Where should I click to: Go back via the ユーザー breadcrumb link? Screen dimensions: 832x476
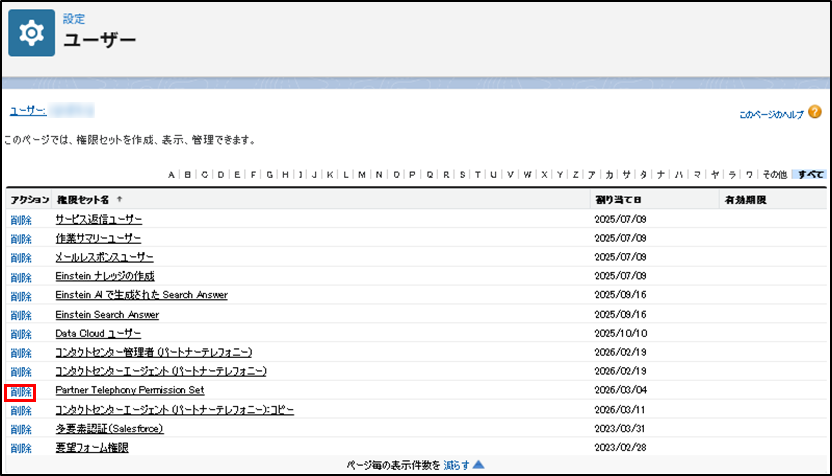[x=28, y=111]
